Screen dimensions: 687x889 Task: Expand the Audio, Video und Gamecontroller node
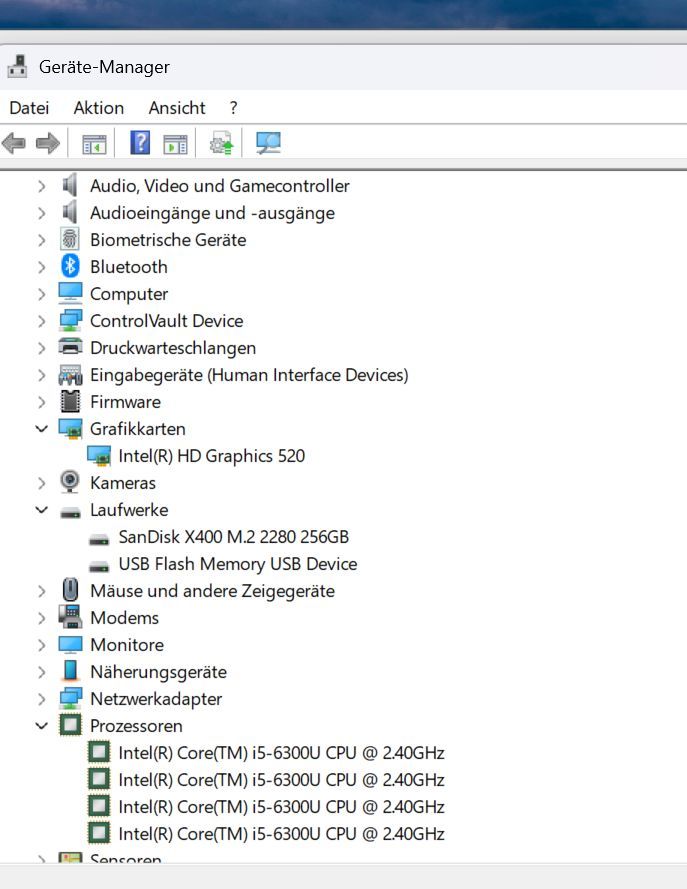coord(41,186)
